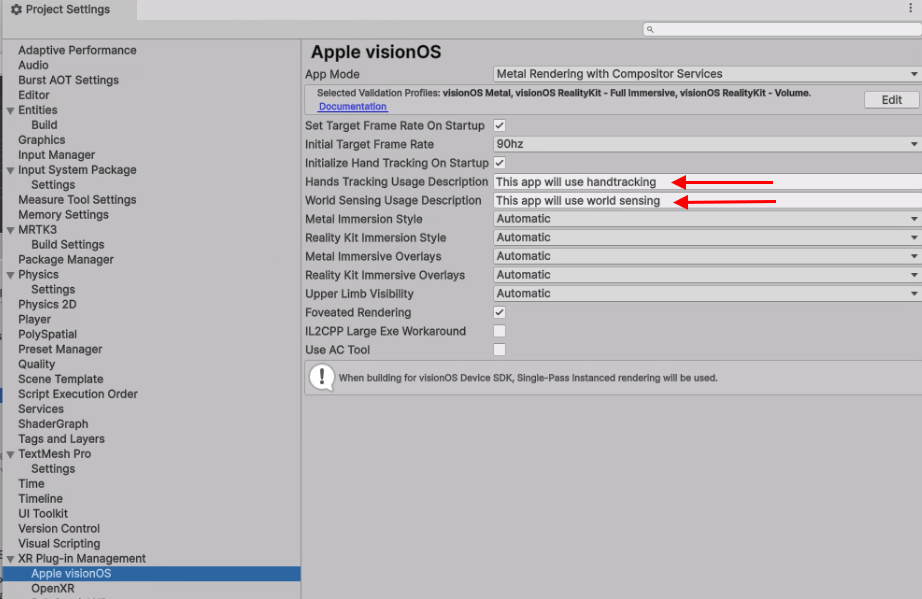Open Scene Template settings
This screenshot has height=599, width=922.
(61, 379)
